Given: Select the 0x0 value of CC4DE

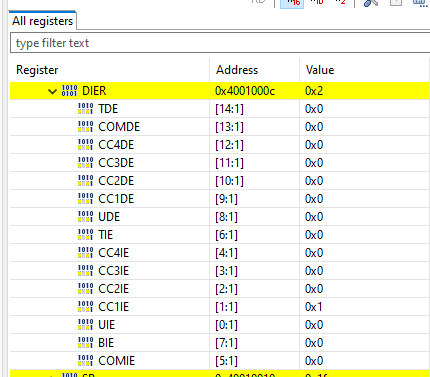Looking at the screenshot, I should click(x=314, y=145).
